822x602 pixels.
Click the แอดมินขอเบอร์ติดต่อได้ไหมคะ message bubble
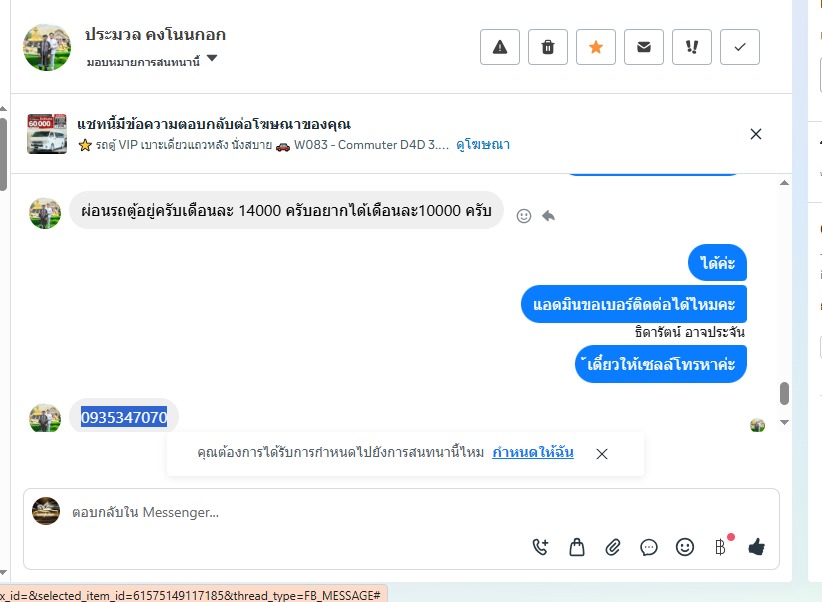634,304
